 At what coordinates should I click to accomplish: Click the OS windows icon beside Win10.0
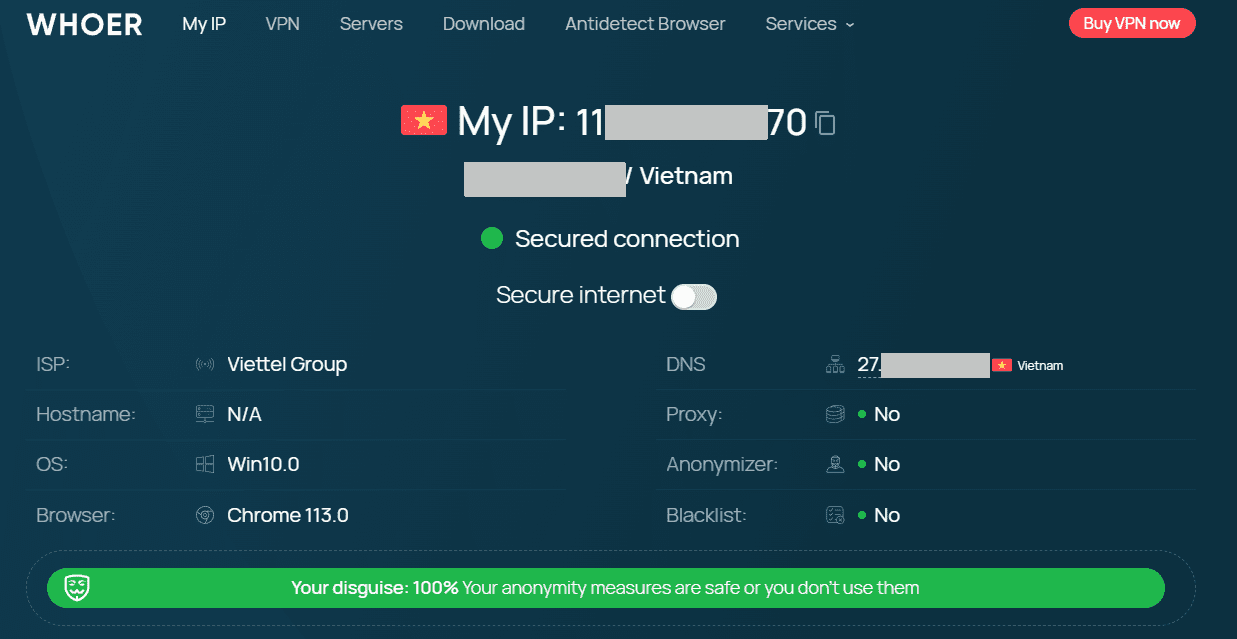point(205,464)
